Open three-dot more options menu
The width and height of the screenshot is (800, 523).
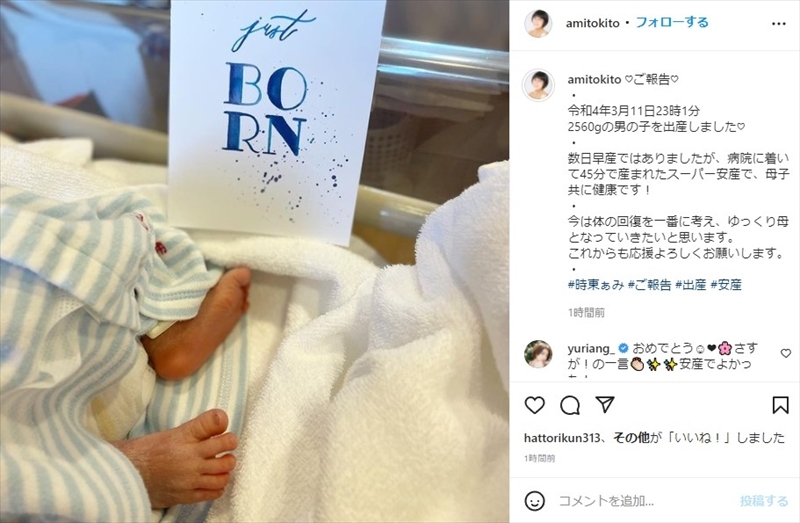(x=779, y=24)
